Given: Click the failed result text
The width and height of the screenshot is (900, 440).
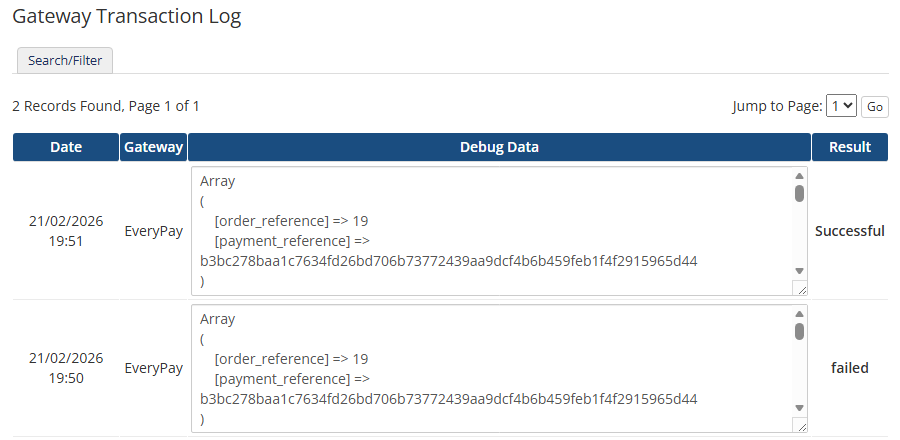Looking at the screenshot, I should click(849, 368).
